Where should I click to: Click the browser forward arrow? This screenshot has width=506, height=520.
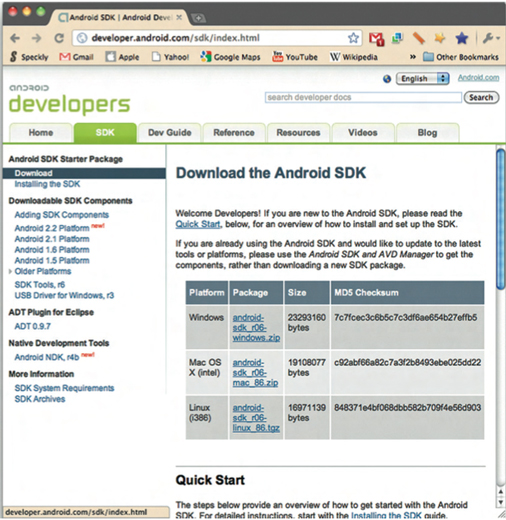[36, 38]
